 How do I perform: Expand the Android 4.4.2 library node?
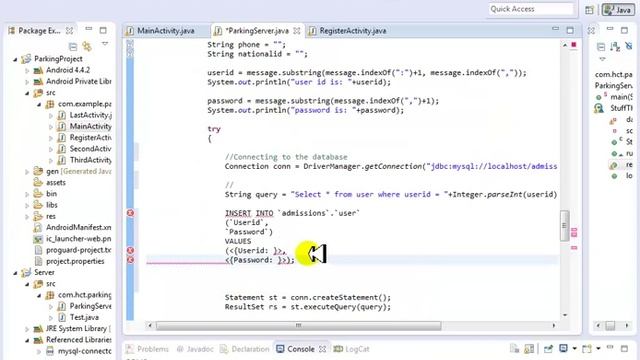[x=27, y=71]
